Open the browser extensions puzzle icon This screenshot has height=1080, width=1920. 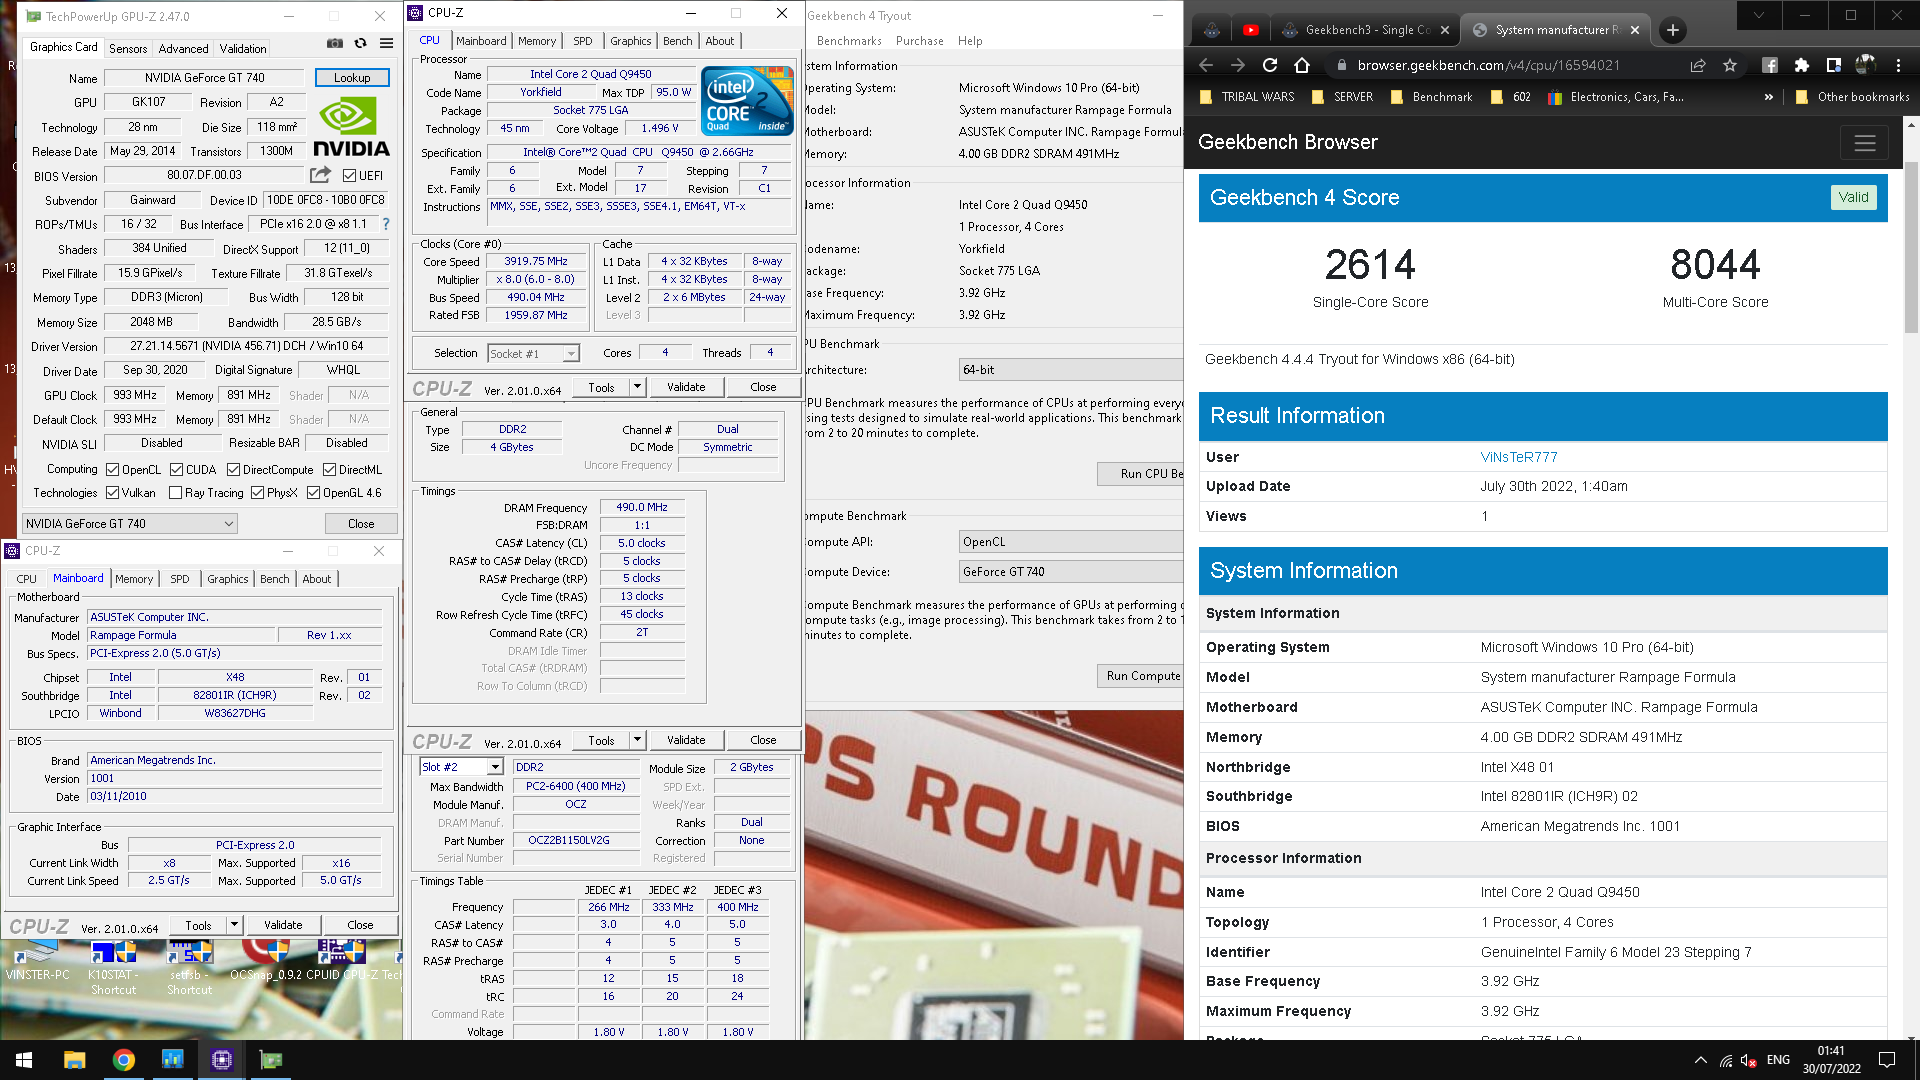(x=1802, y=65)
